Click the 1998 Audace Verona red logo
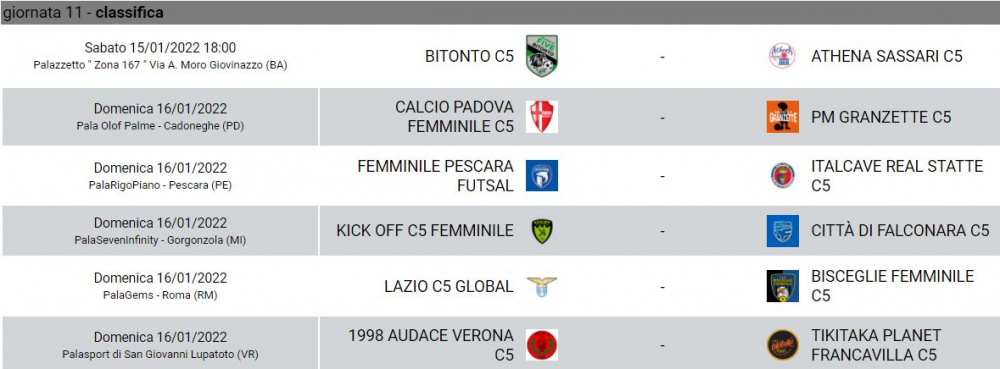 click(x=542, y=345)
